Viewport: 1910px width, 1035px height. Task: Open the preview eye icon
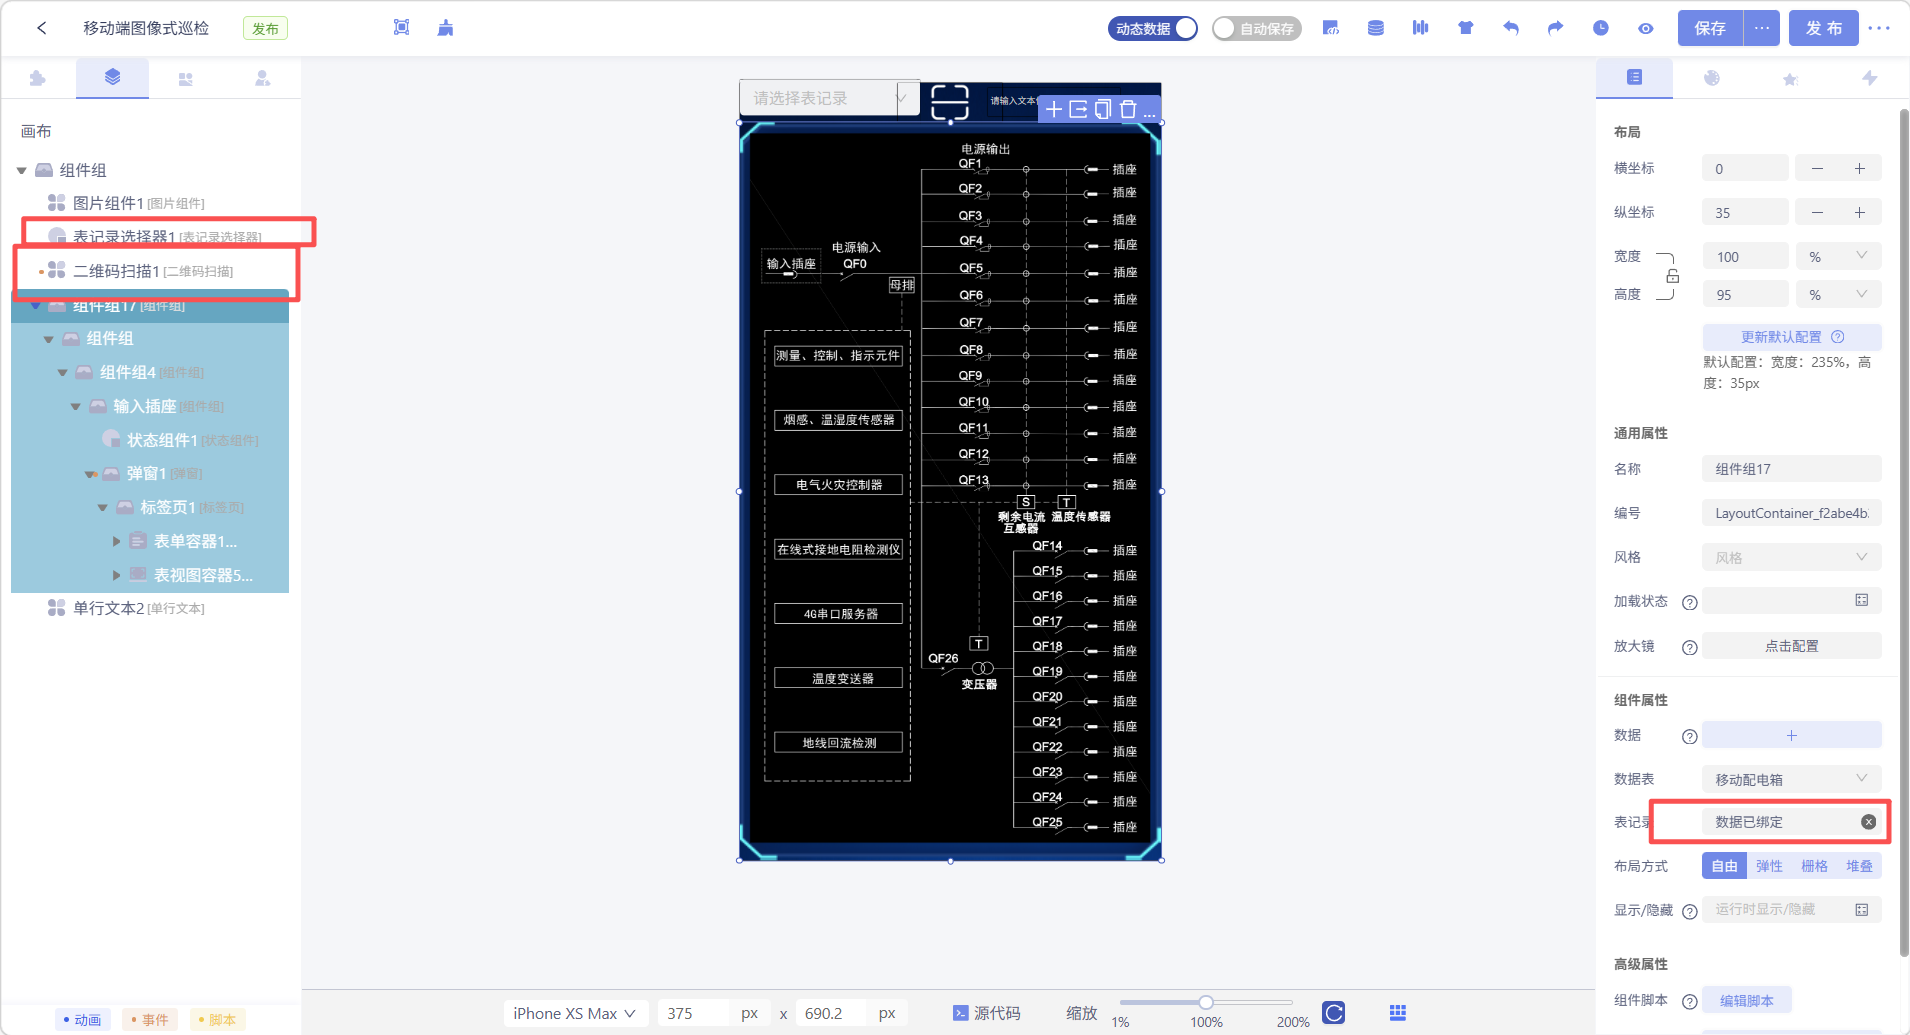(x=1645, y=28)
